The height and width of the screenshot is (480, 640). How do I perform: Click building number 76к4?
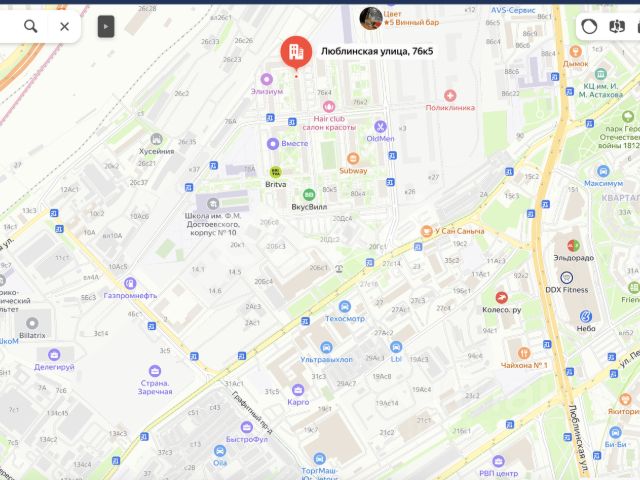[x=324, y=93]
